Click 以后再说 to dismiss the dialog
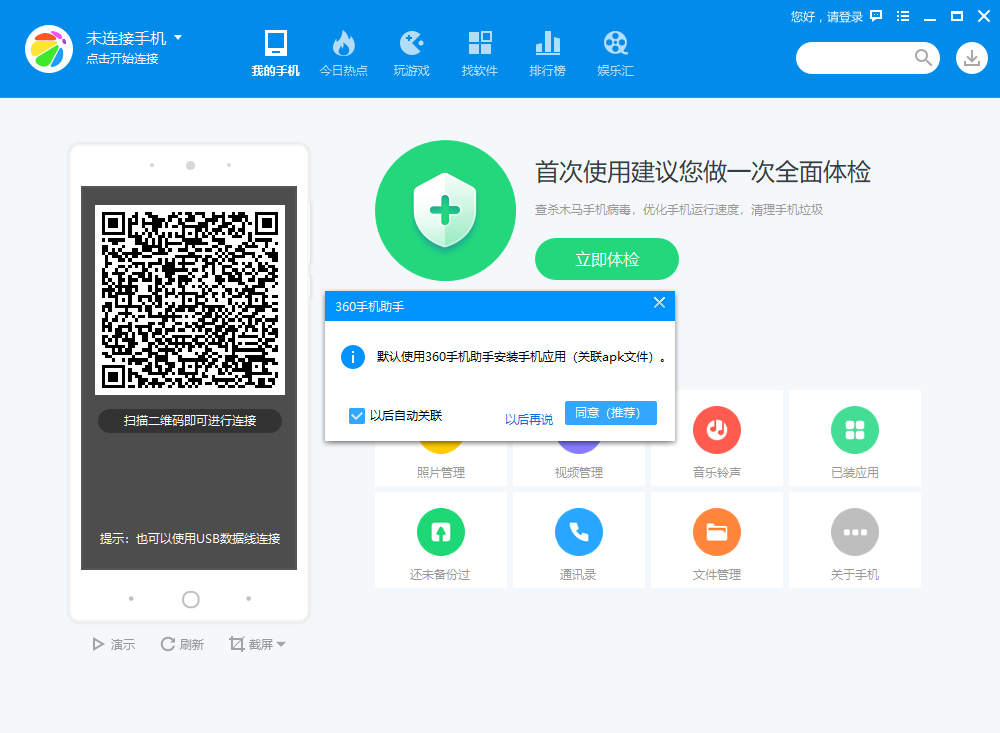 pyautogui.click(x=532, y=413)
